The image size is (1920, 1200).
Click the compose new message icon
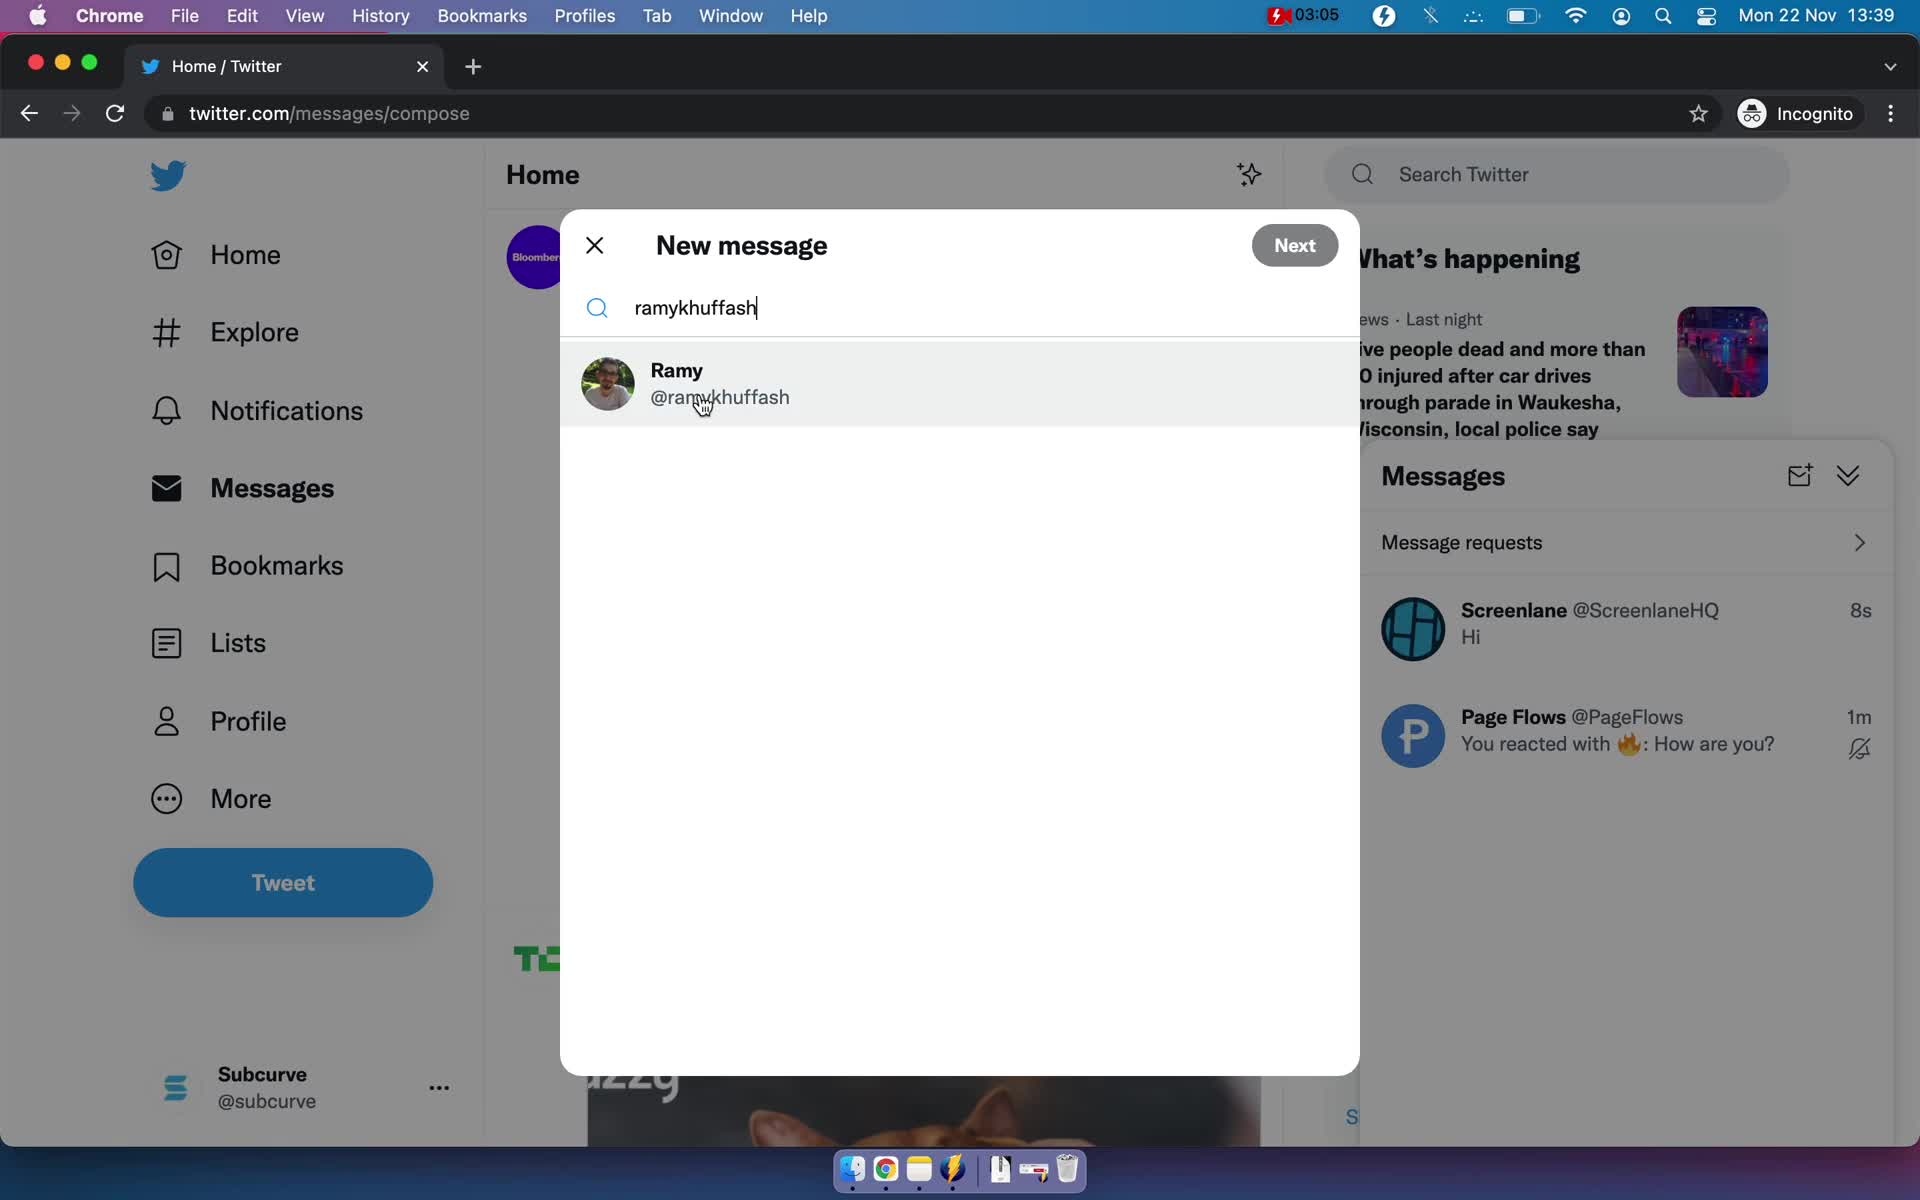tap(1800, 476)
